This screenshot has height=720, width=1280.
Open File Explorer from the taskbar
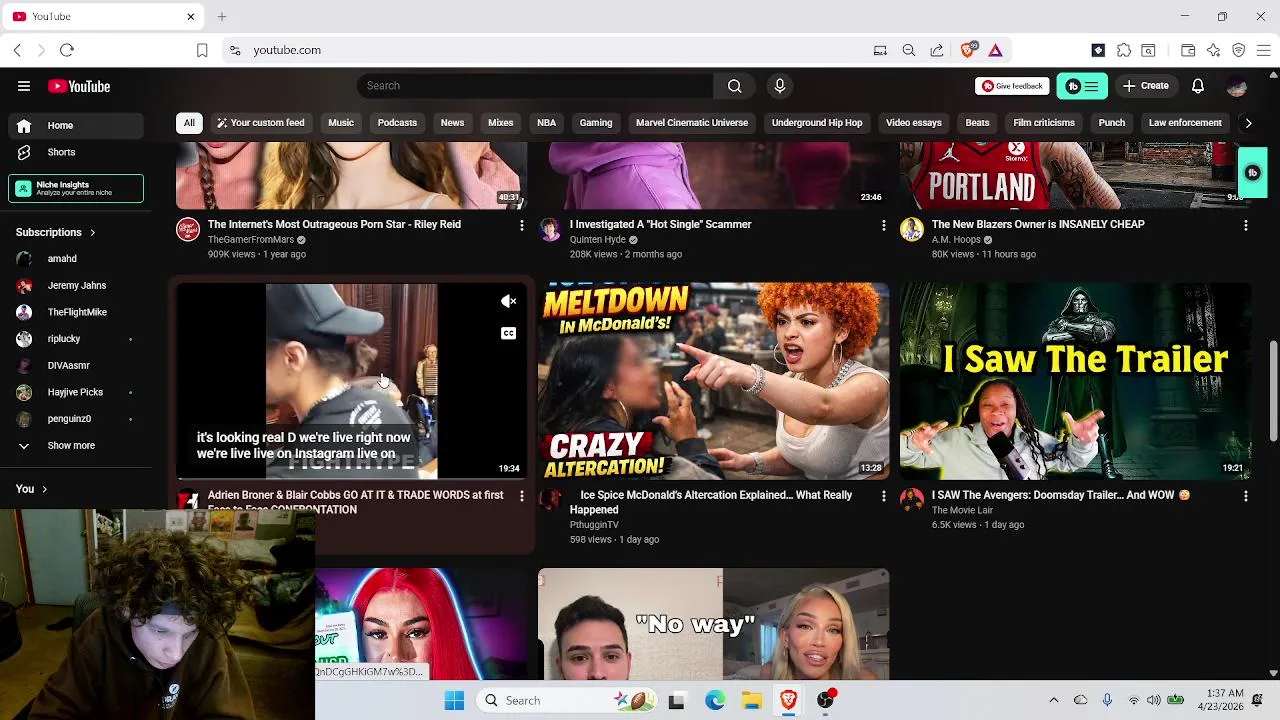coord(751,700)
